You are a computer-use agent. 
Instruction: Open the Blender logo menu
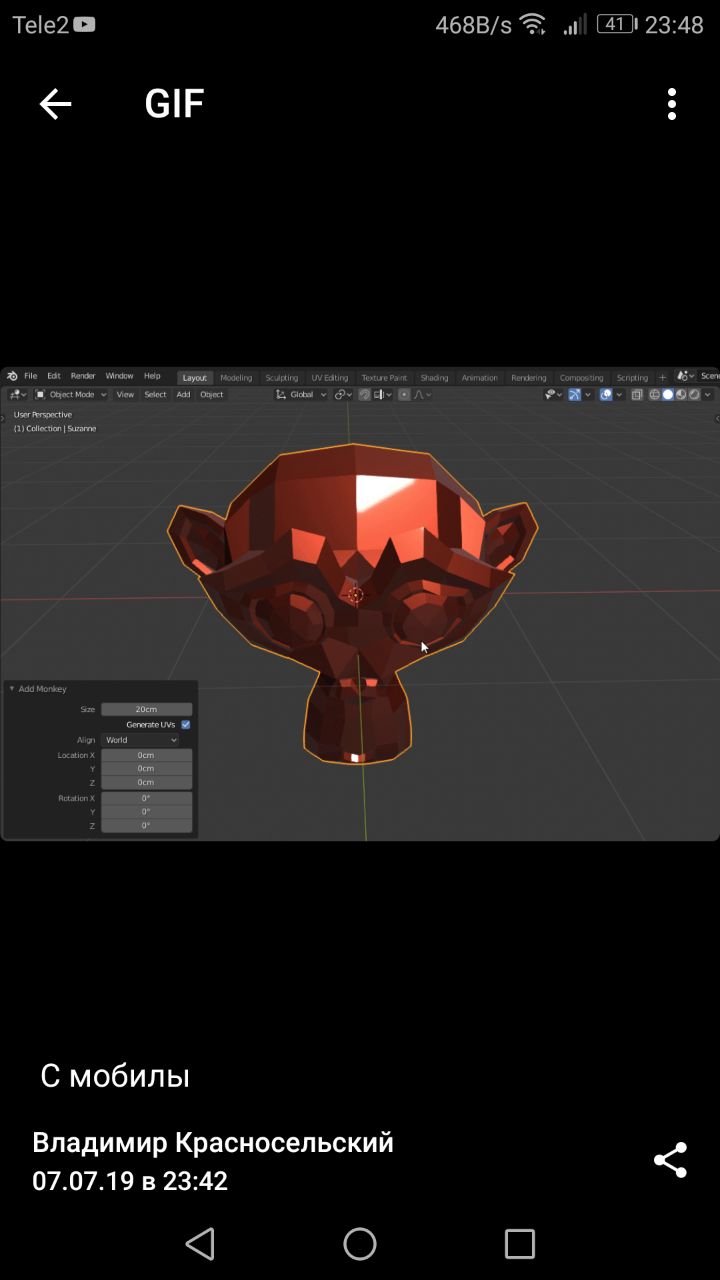pos(12,376)
